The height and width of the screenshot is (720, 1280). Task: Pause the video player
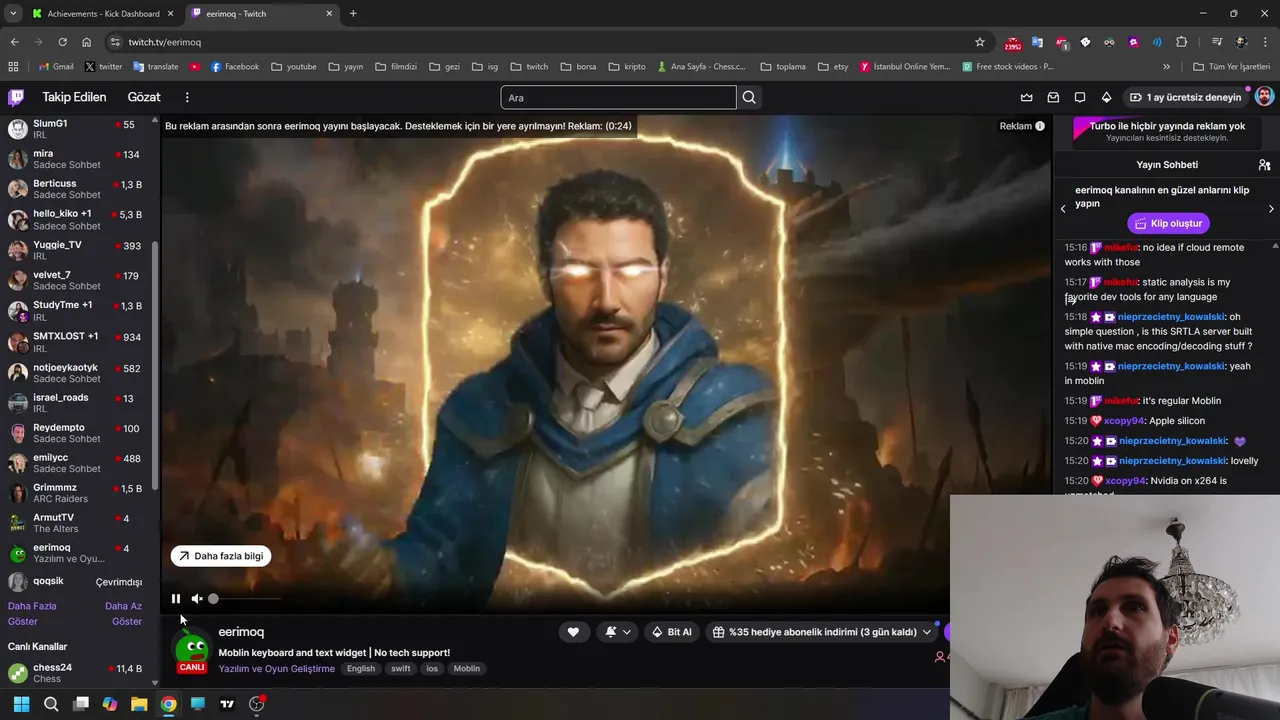176,599
